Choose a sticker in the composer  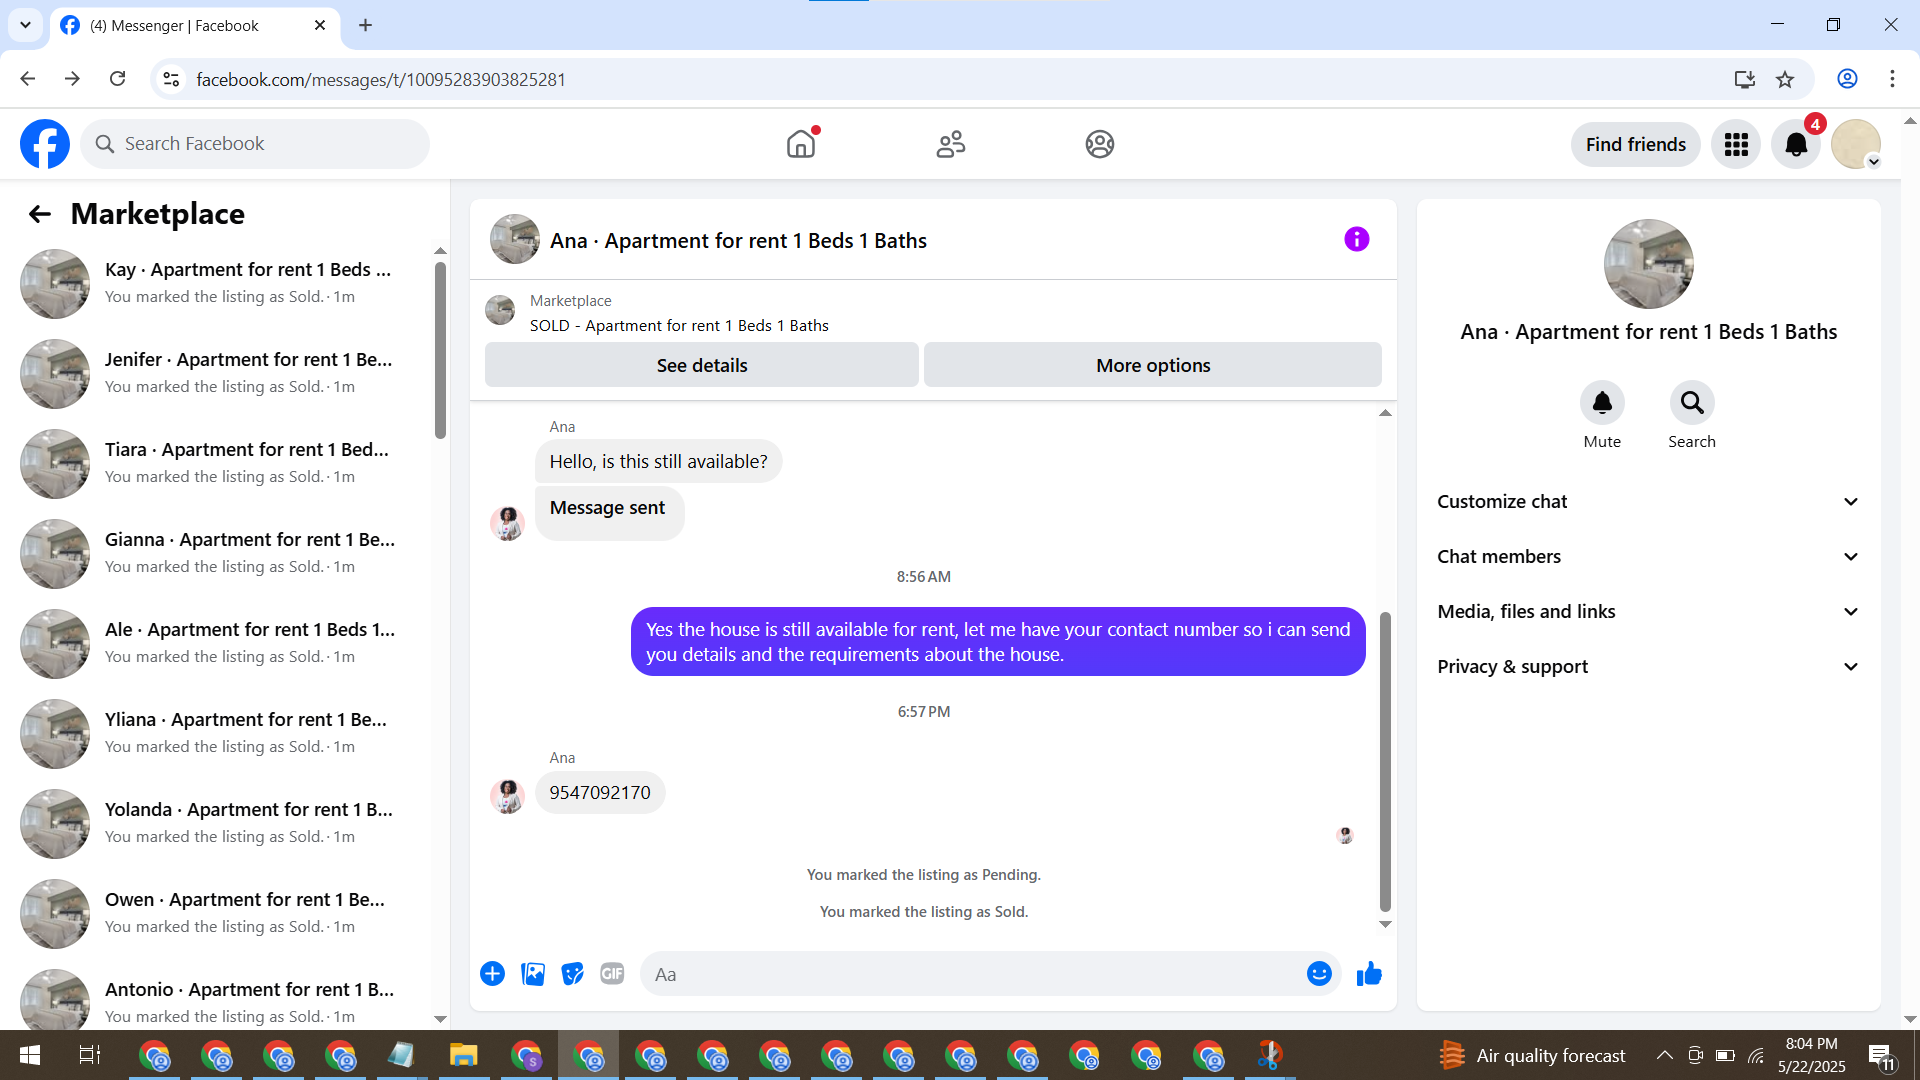(x=572, y=974)
